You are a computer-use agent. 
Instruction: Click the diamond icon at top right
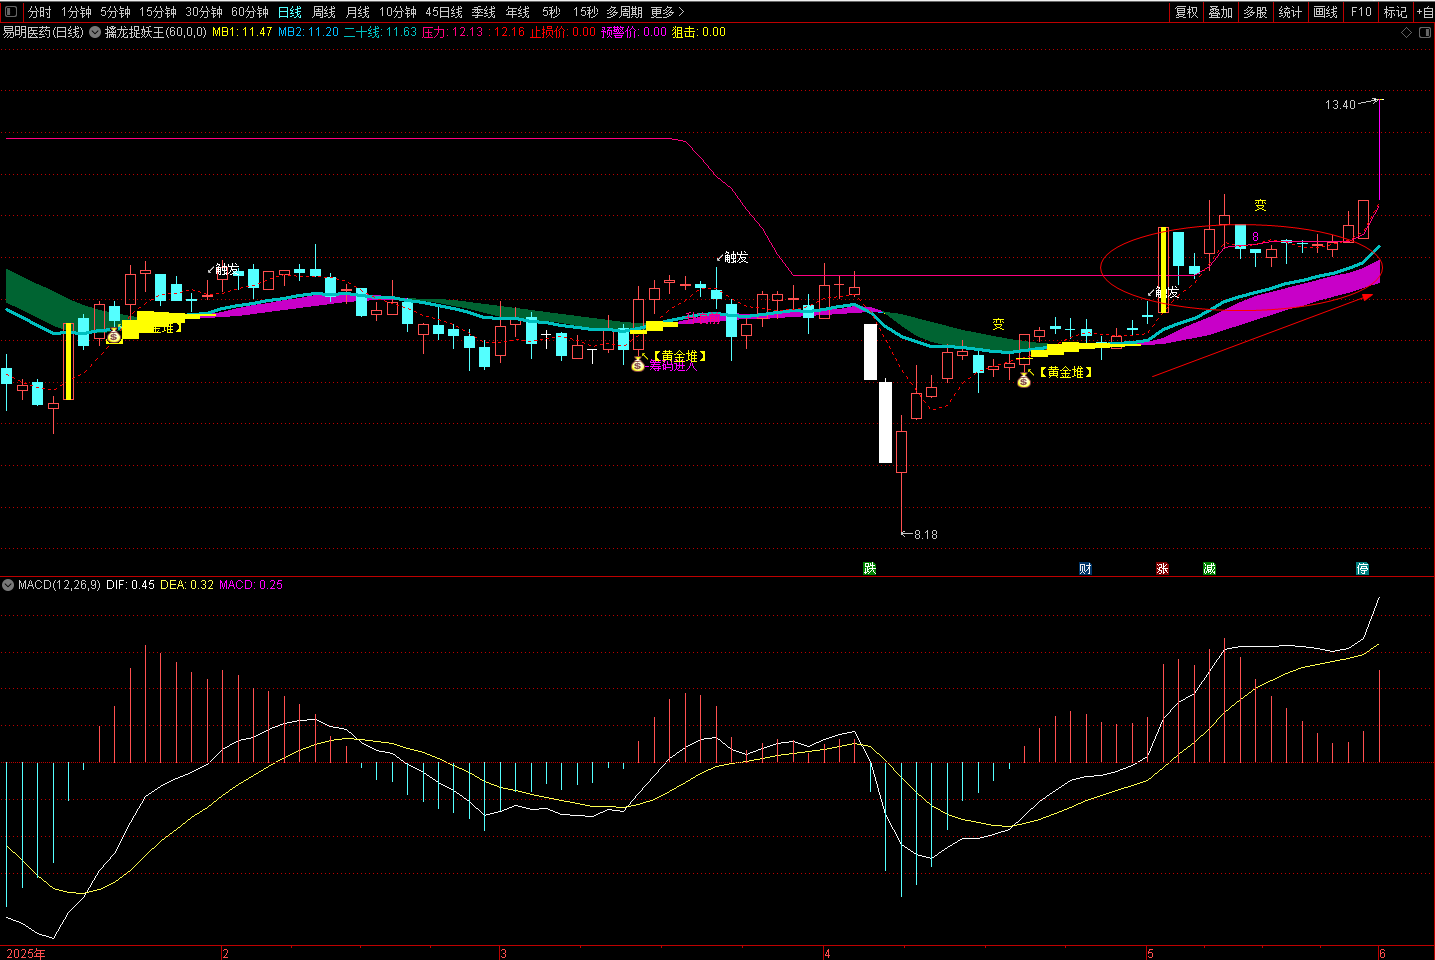1407,33
